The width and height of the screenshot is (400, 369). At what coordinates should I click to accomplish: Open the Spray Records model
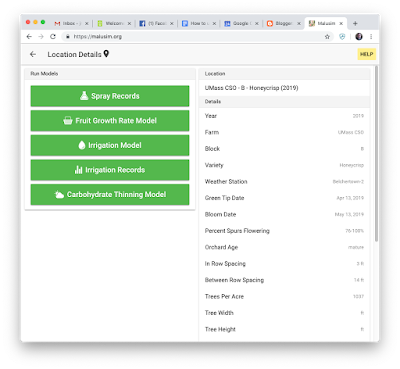[x=110, y=96]
